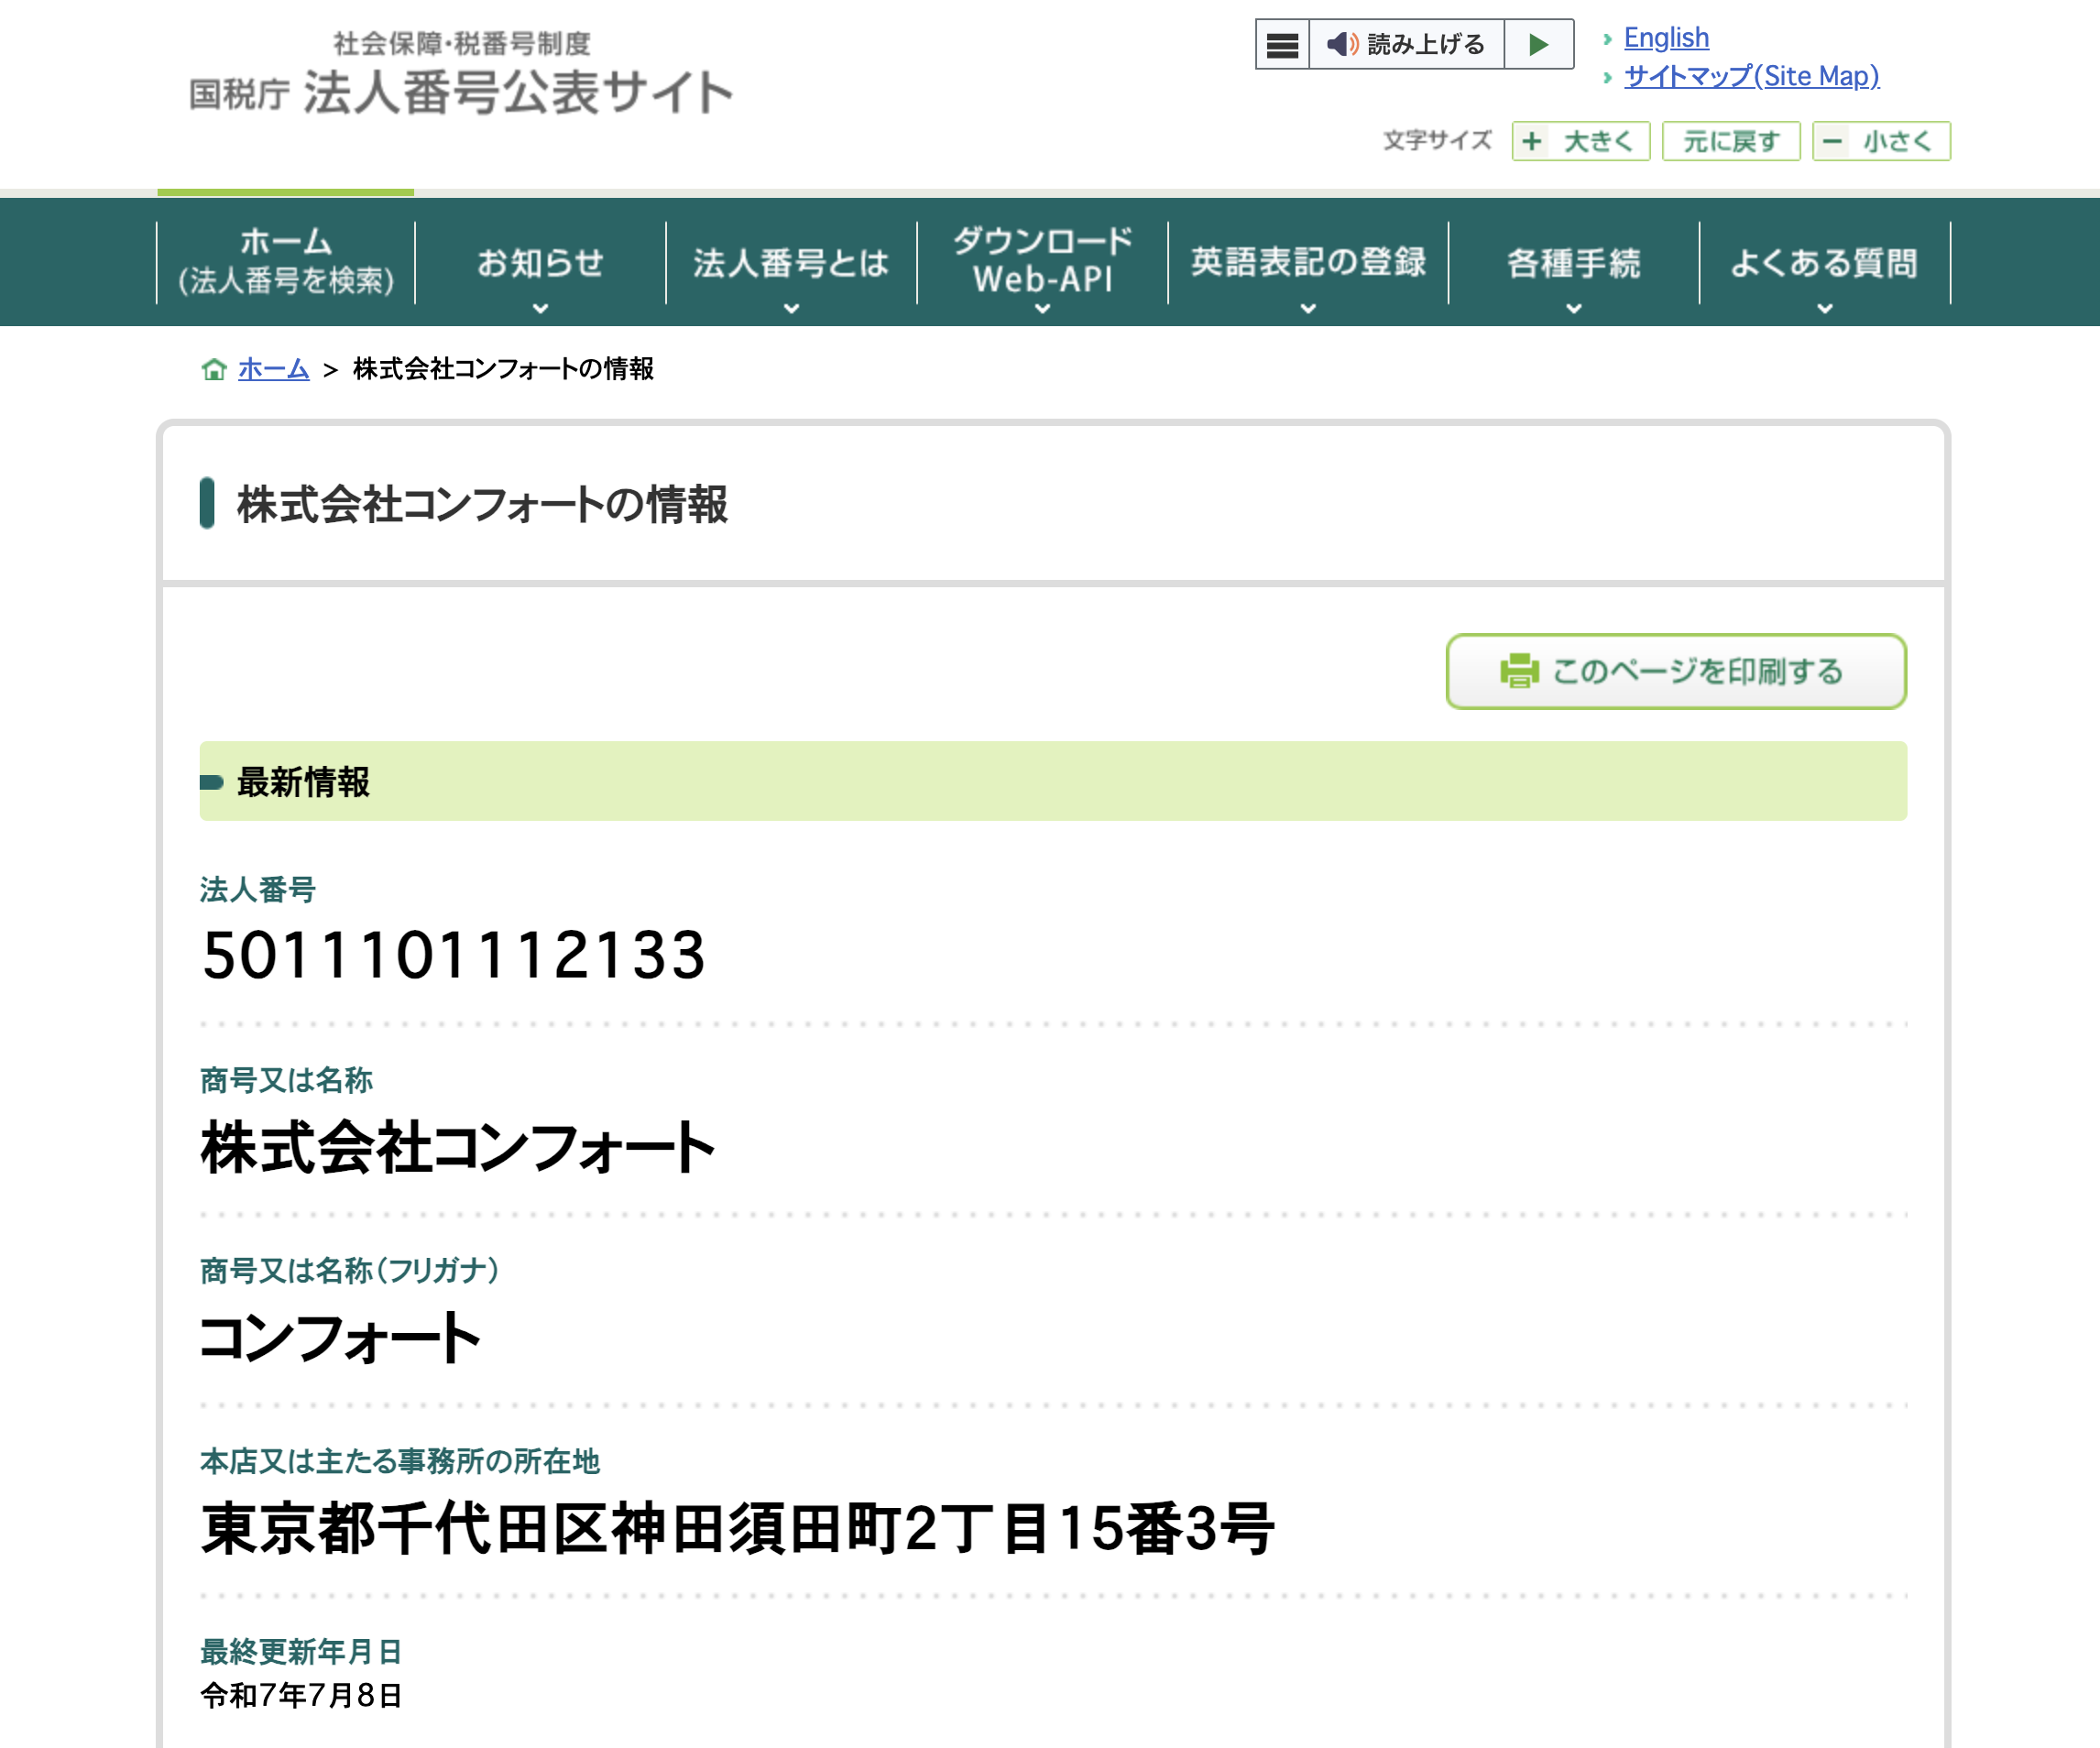Open the サイトマップ (Site Map) link
The width and height of the screenshot is (2100, 1748).
pyautogui.click(x=1751, y=75)
